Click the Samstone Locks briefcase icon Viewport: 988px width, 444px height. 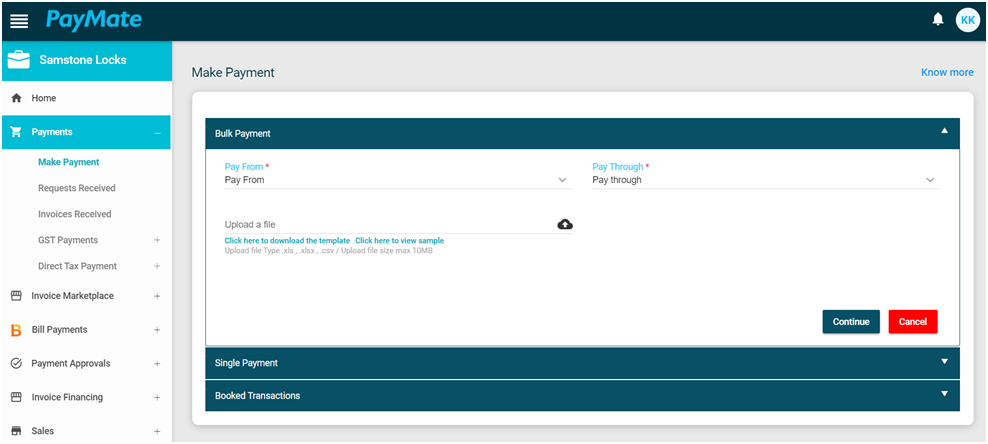tap(18, 60)
